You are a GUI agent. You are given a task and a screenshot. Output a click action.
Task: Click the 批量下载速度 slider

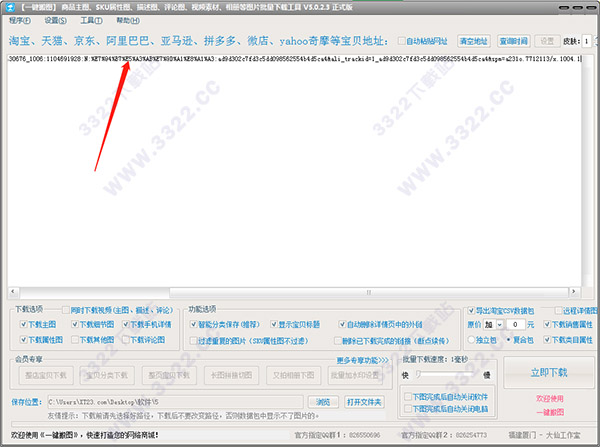tap(446, 374)
